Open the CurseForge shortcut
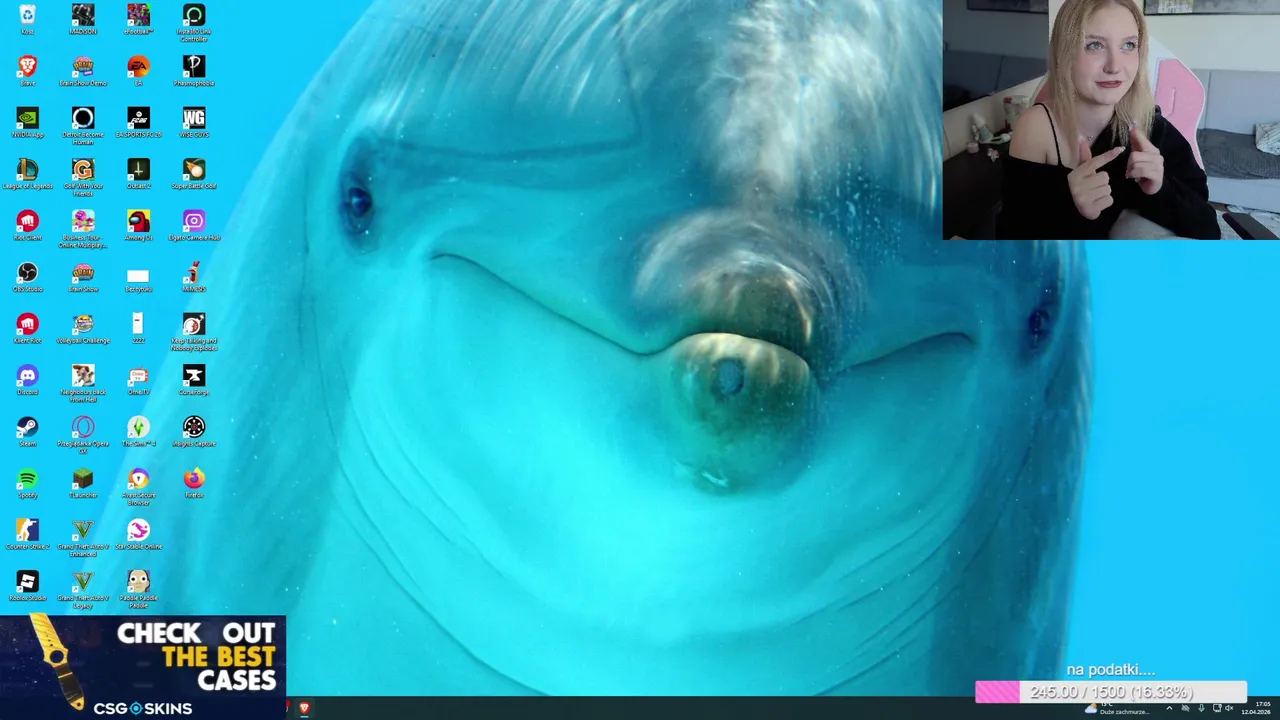Screen dimensions: 1280x720 pyautogui.click(x=194, y=381)
